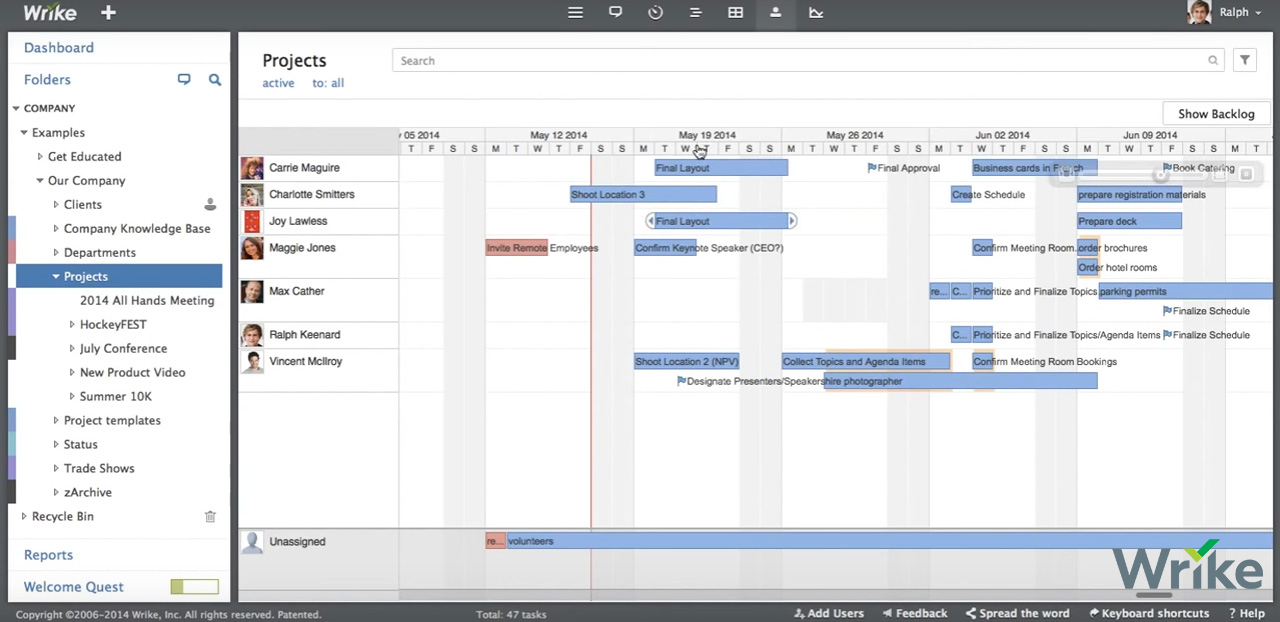1280x622 pixels.
Task: Empty Recycle Bin with trash icon
Action: (x=210, y=517)
